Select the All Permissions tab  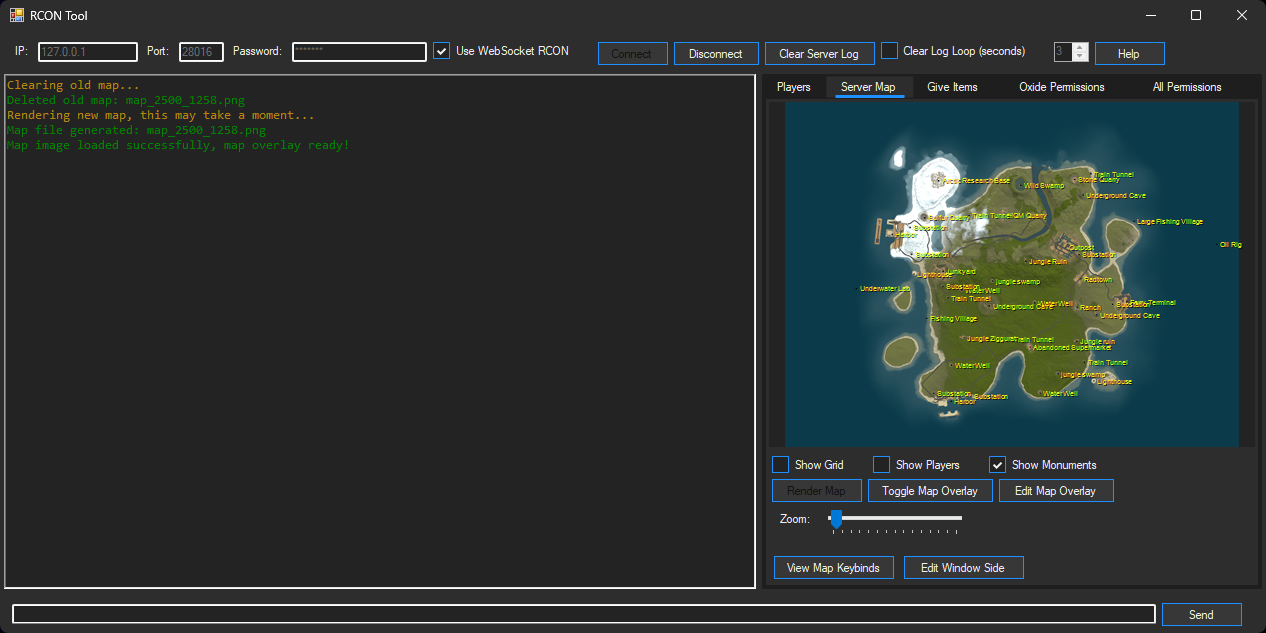(x=1186, y=87)
